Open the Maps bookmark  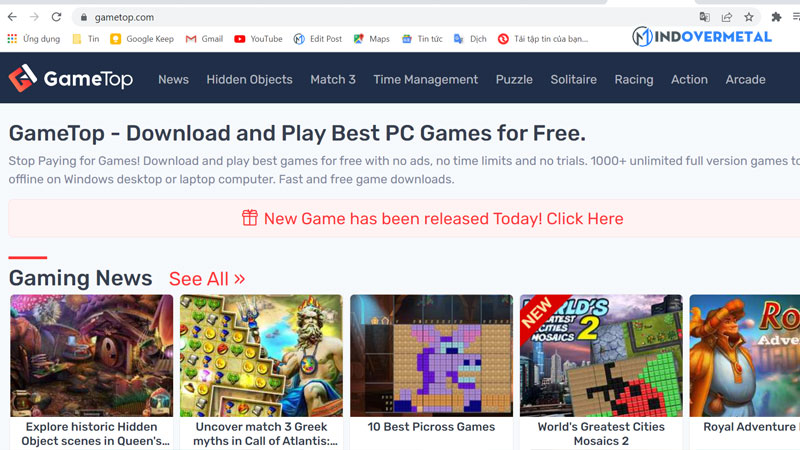[x=371, y=39]
